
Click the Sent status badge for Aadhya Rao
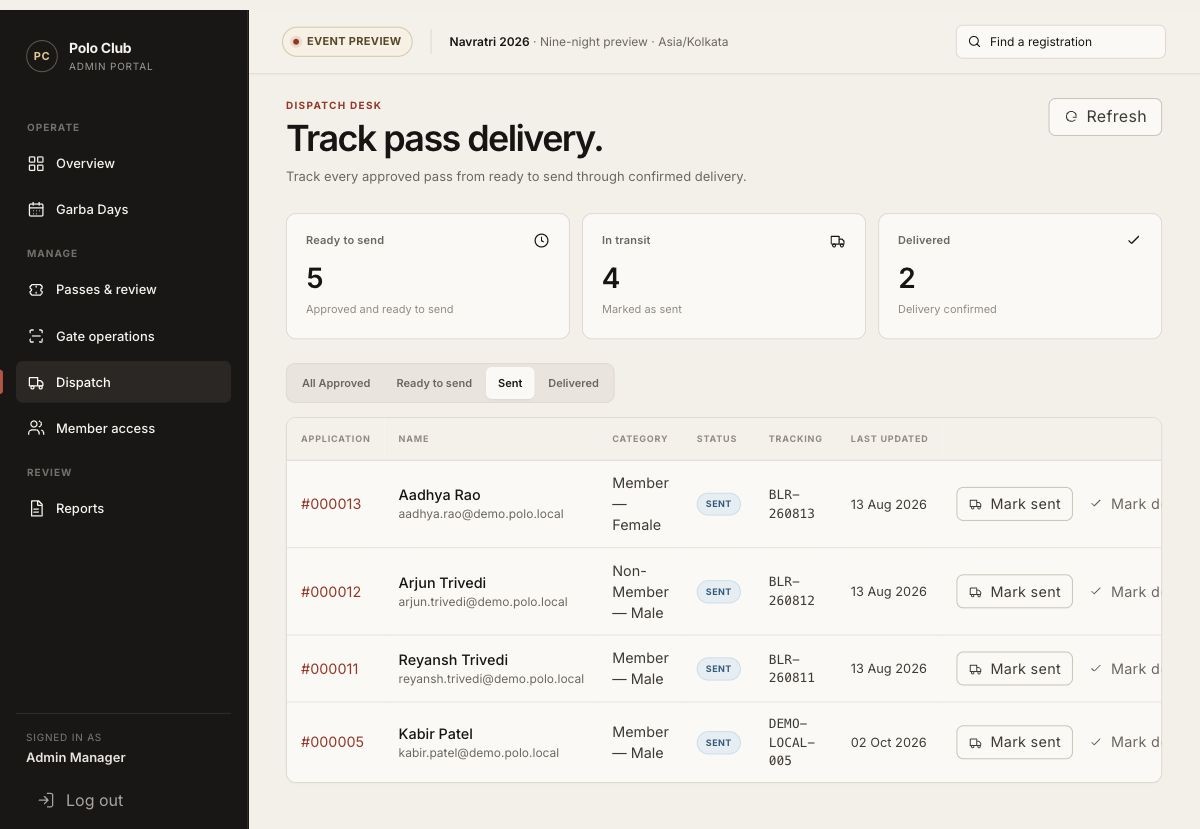[x=719, y=504]
